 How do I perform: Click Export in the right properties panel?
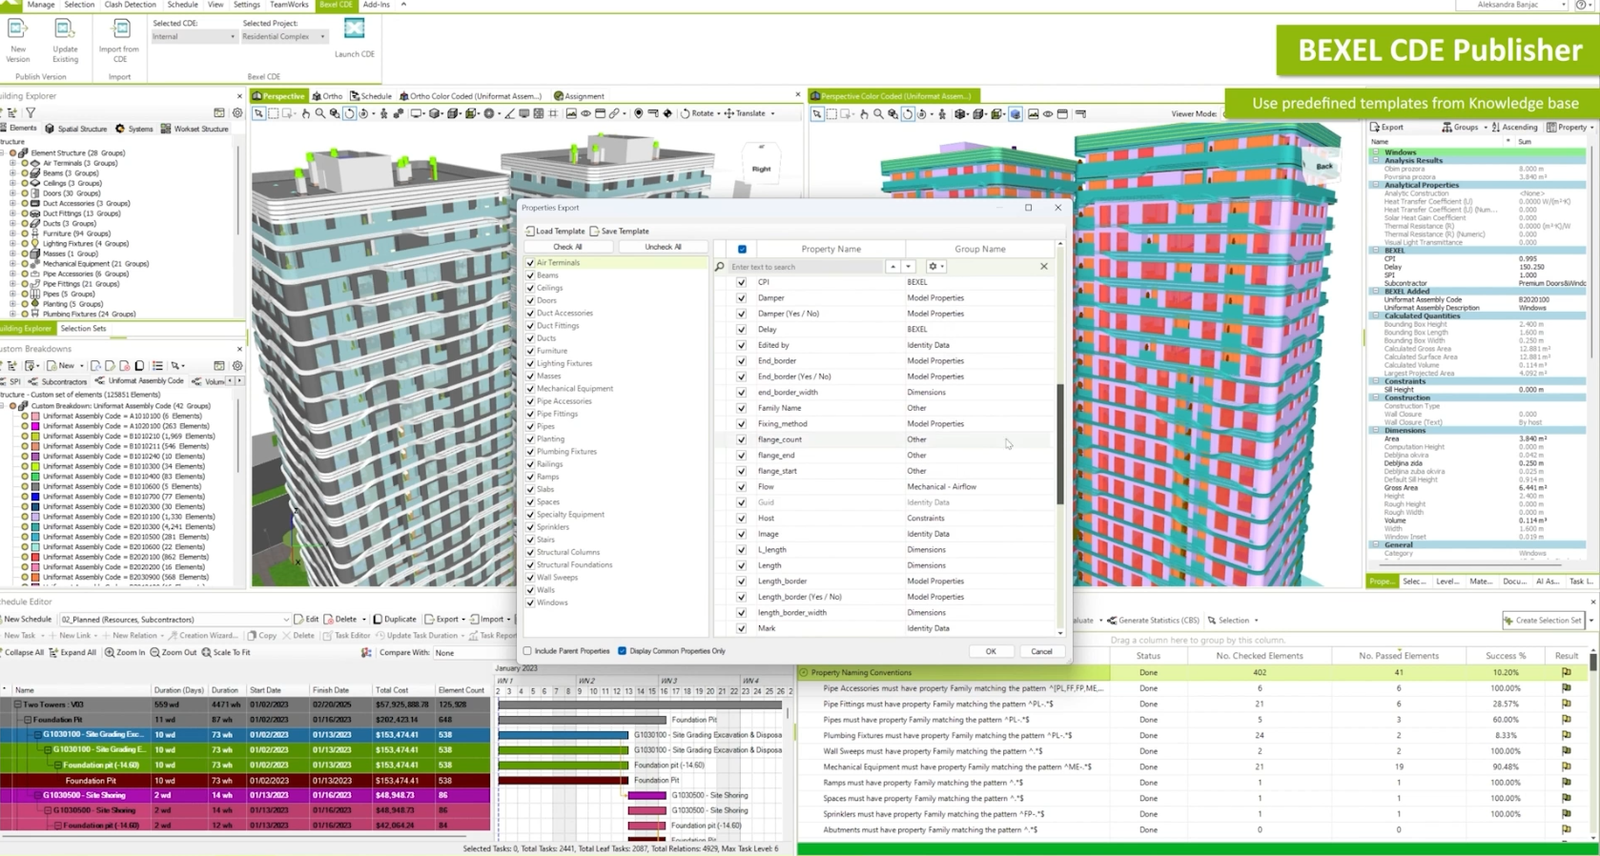1387,127
